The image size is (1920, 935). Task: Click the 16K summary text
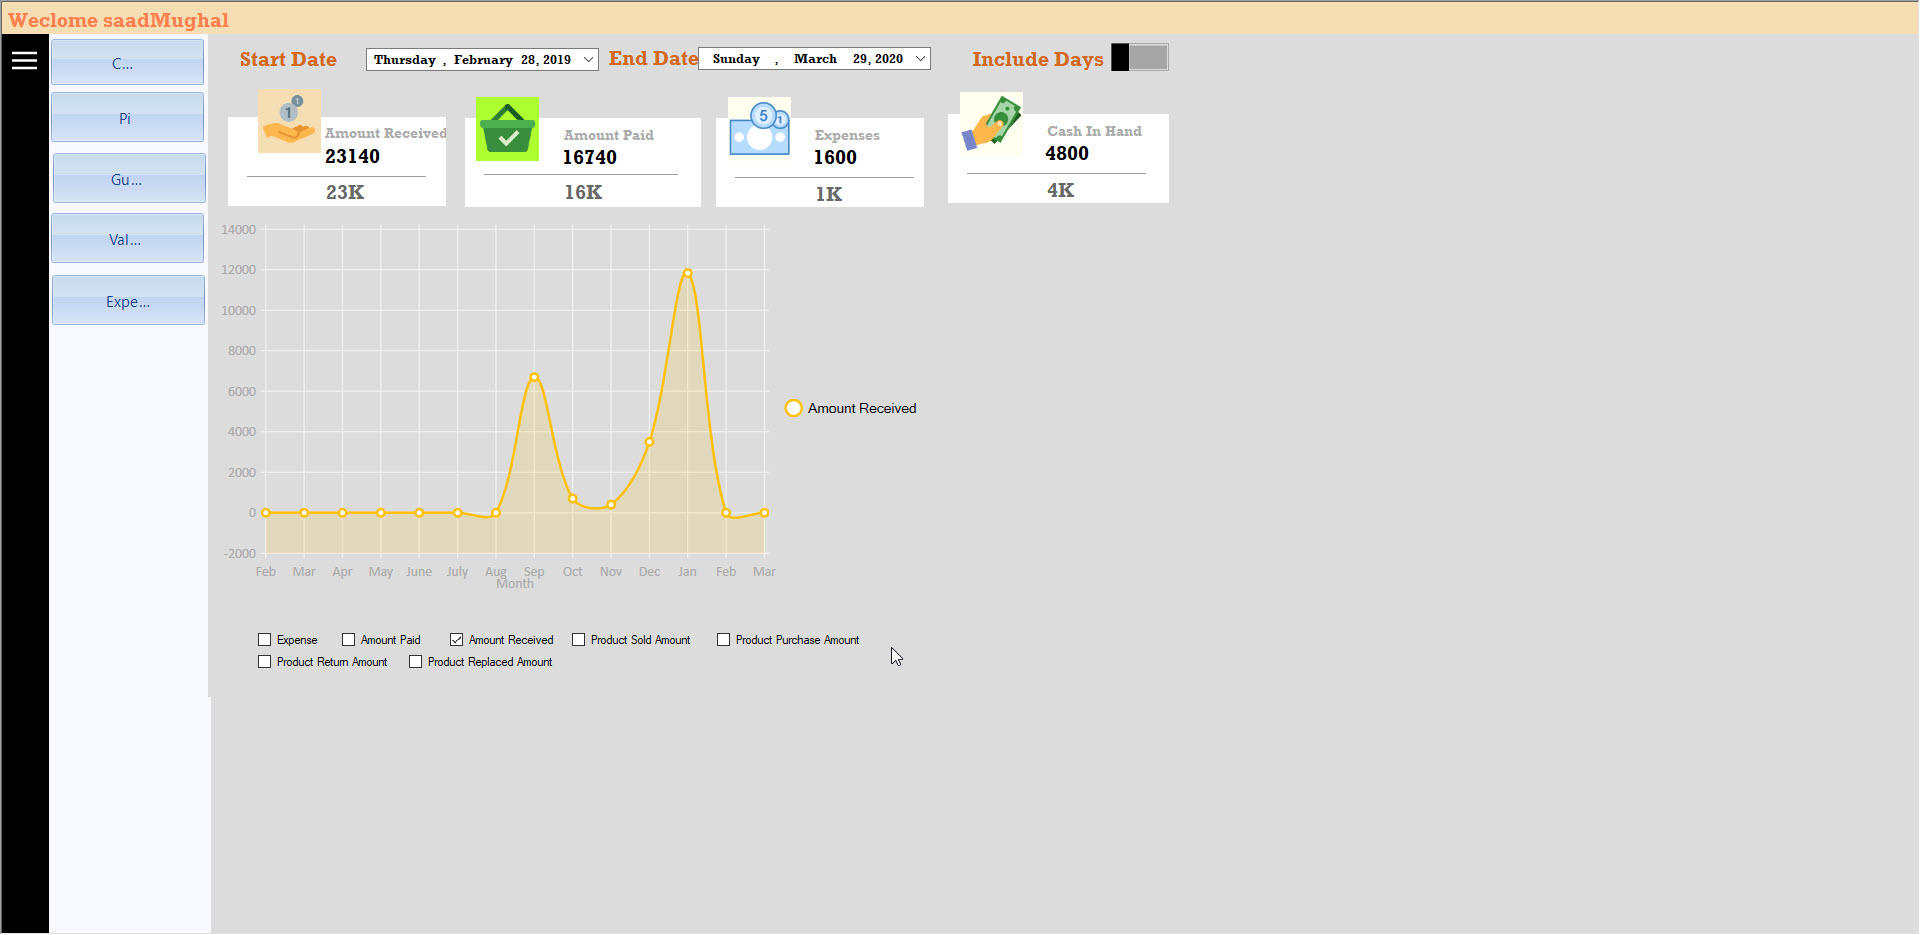583,193
